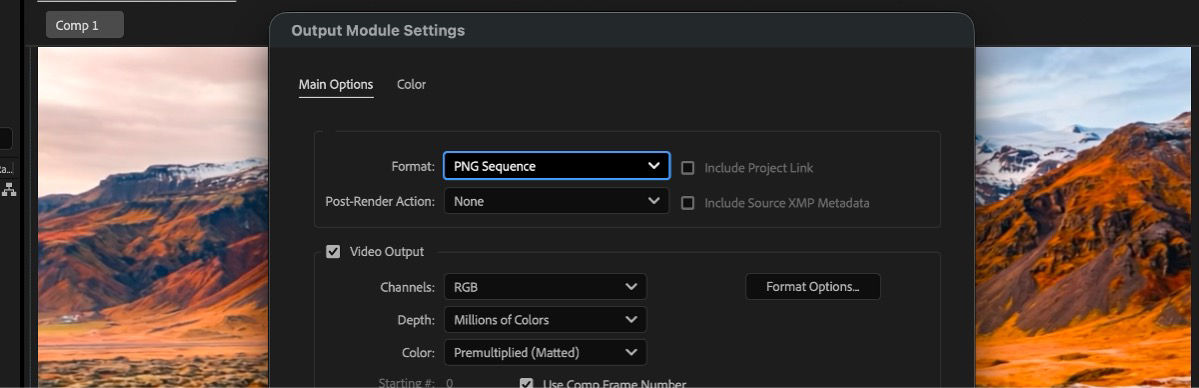Open the Post-Render Action None dropdown
1199x388 pixels.
pyautogui.click(x=557, y=201)
